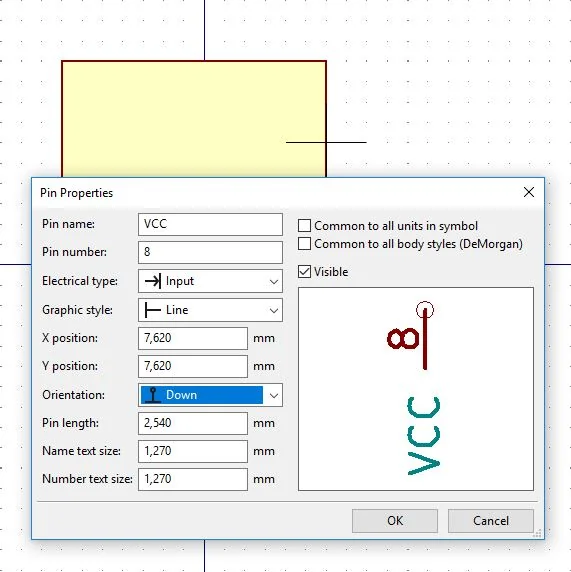Confirm pin settings with the OK button

click(395, 521)
